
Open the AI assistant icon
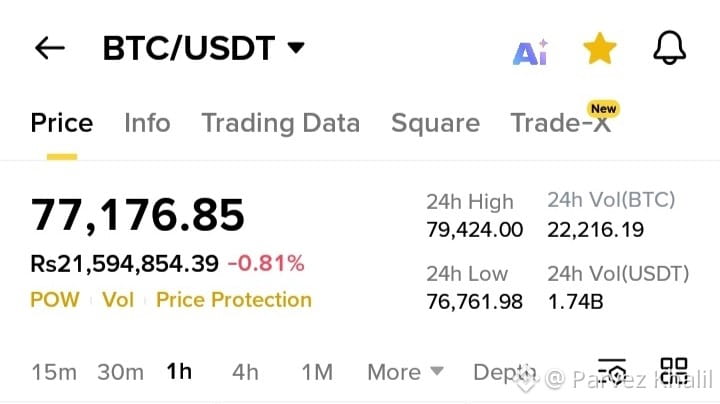pyautogui.click(x=530, y=52)
